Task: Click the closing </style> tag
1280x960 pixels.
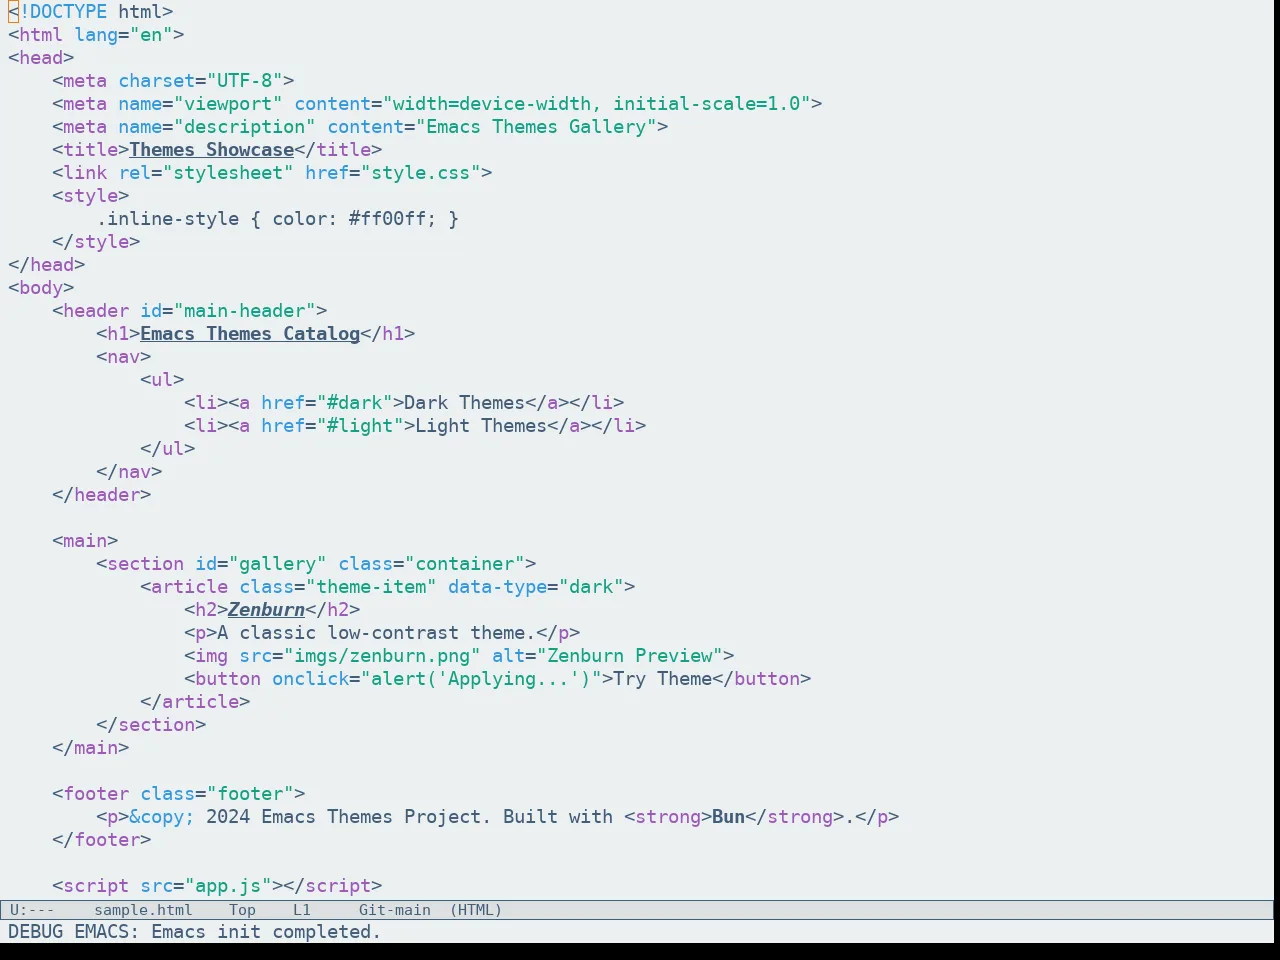Action: click(96, 242)
